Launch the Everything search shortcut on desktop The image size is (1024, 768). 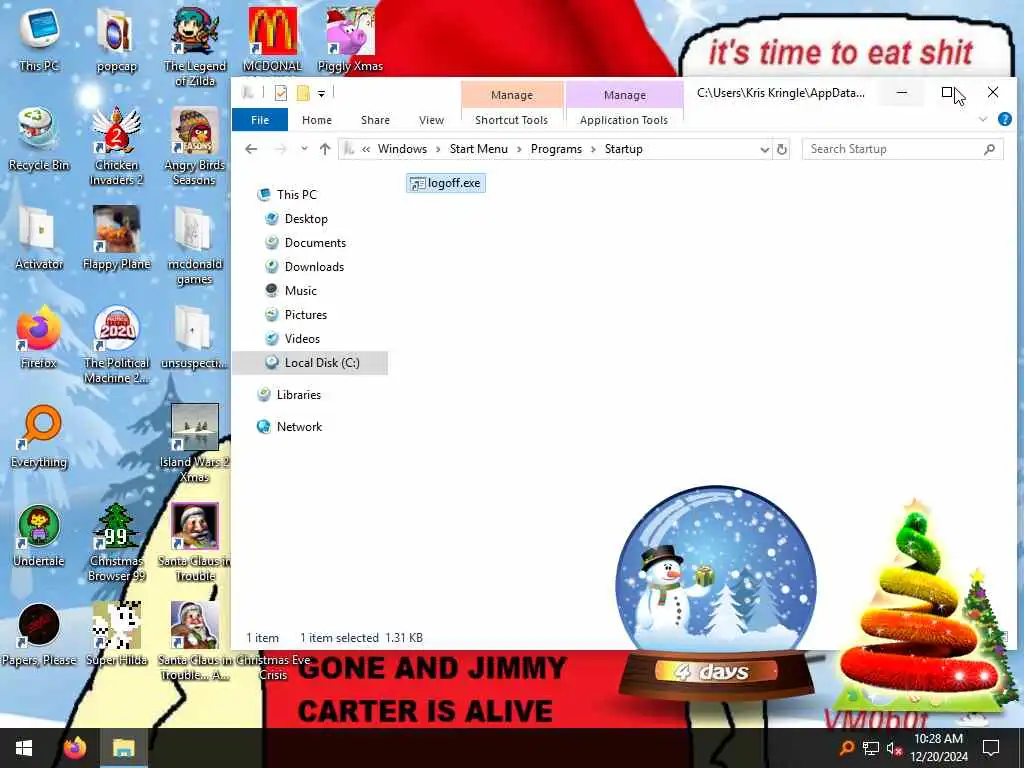pyautogui.click(x=39, y=436)
